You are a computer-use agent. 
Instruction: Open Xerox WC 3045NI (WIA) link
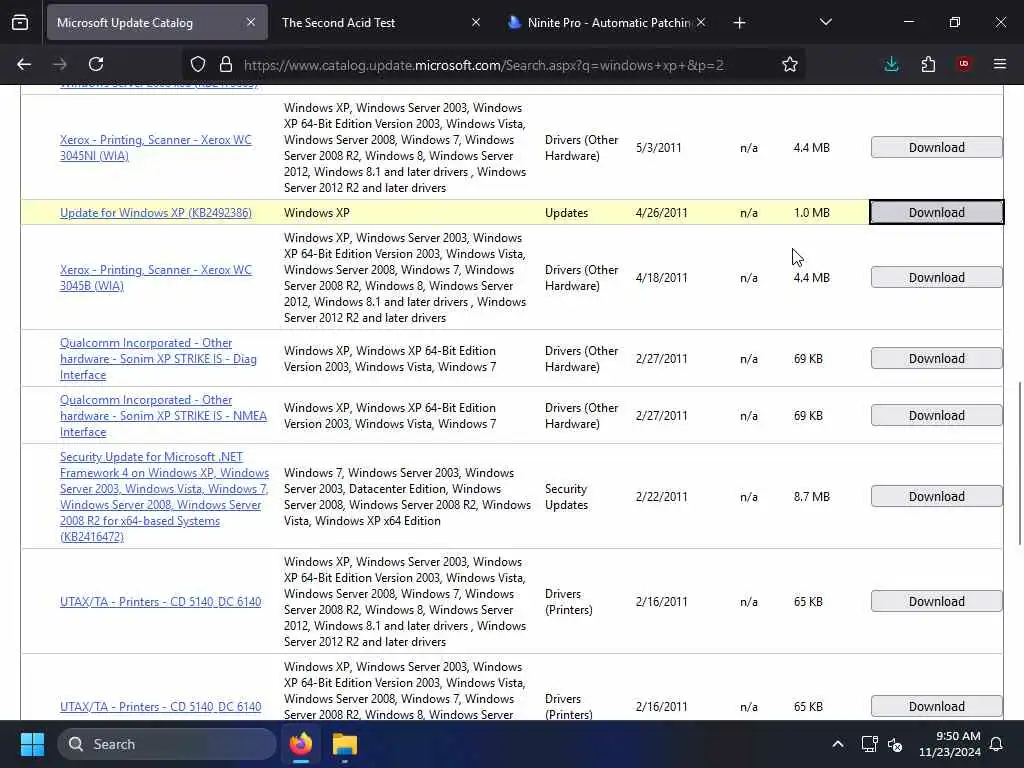click(x=155, y=148)
